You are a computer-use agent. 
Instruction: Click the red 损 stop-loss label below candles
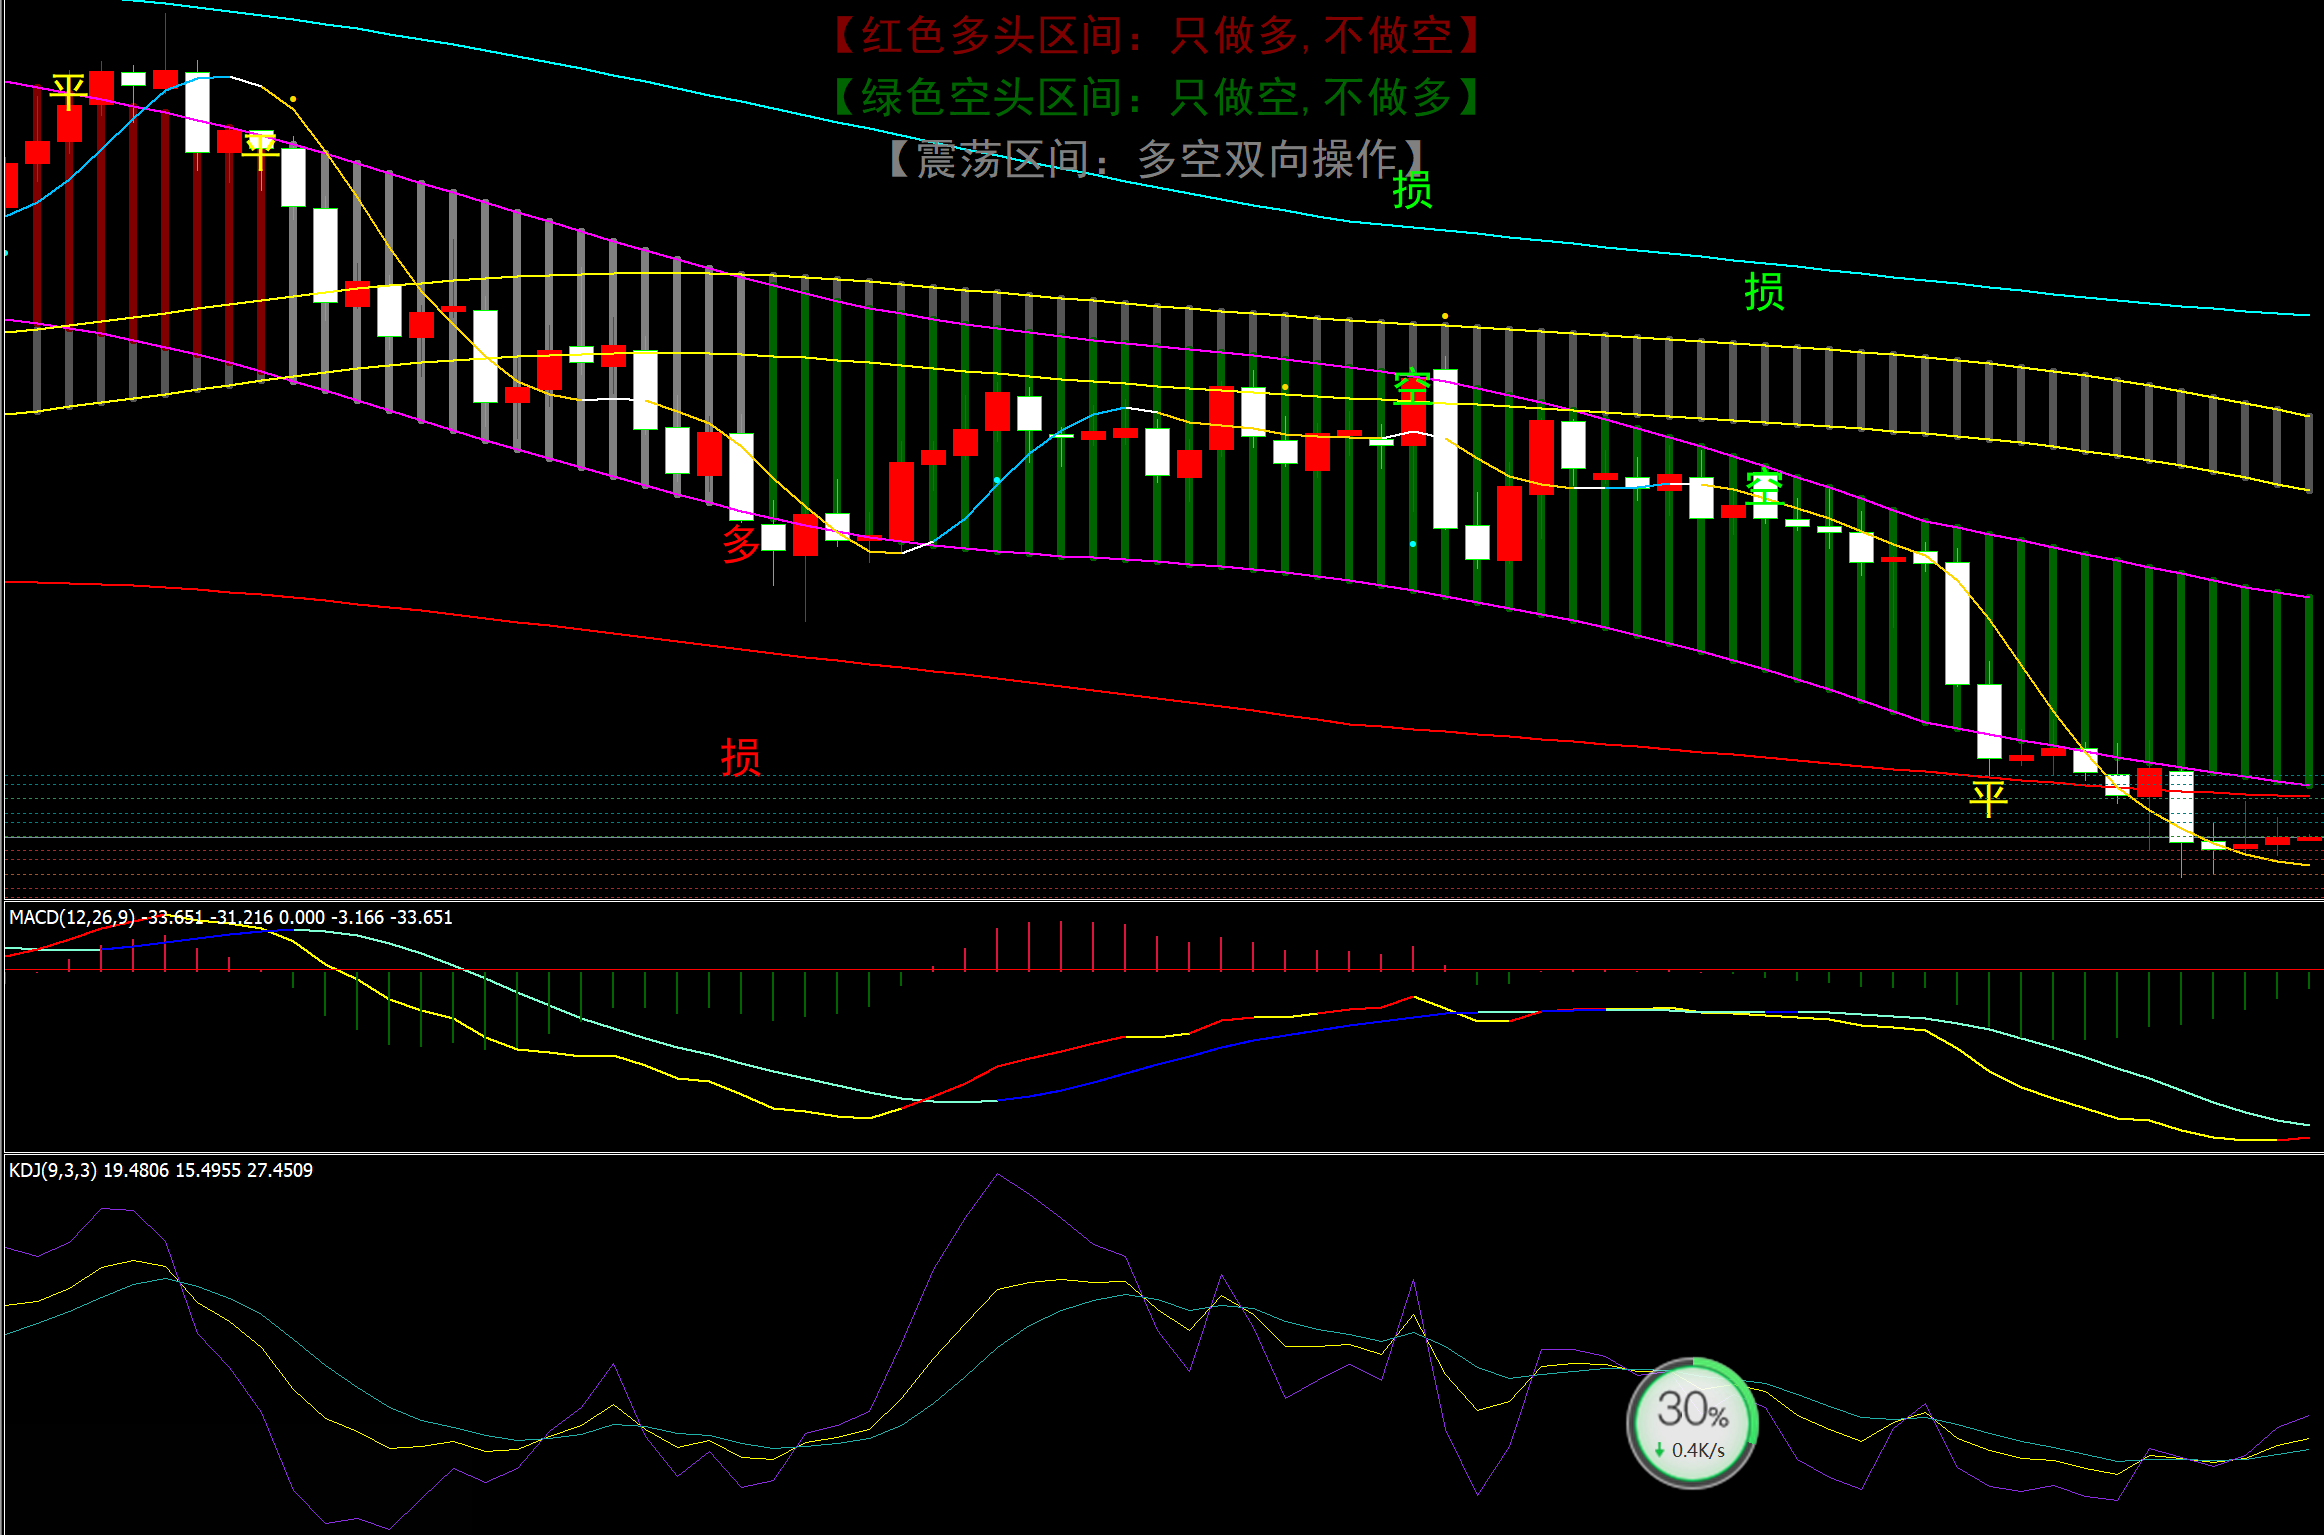[740, 757]
